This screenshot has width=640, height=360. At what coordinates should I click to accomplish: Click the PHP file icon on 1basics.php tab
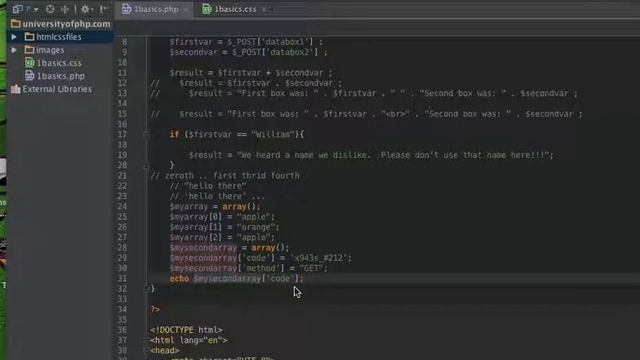(x=127, y=9)
